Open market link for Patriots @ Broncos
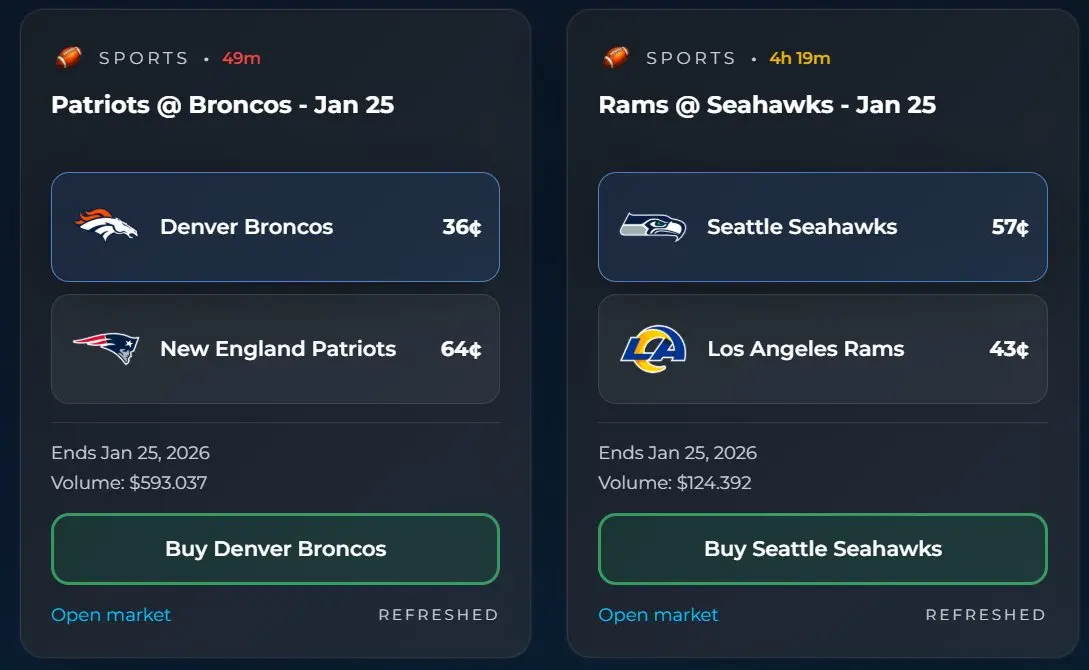Image resolution: width=1089 pixels, height=670 pixels. [111, 615]
